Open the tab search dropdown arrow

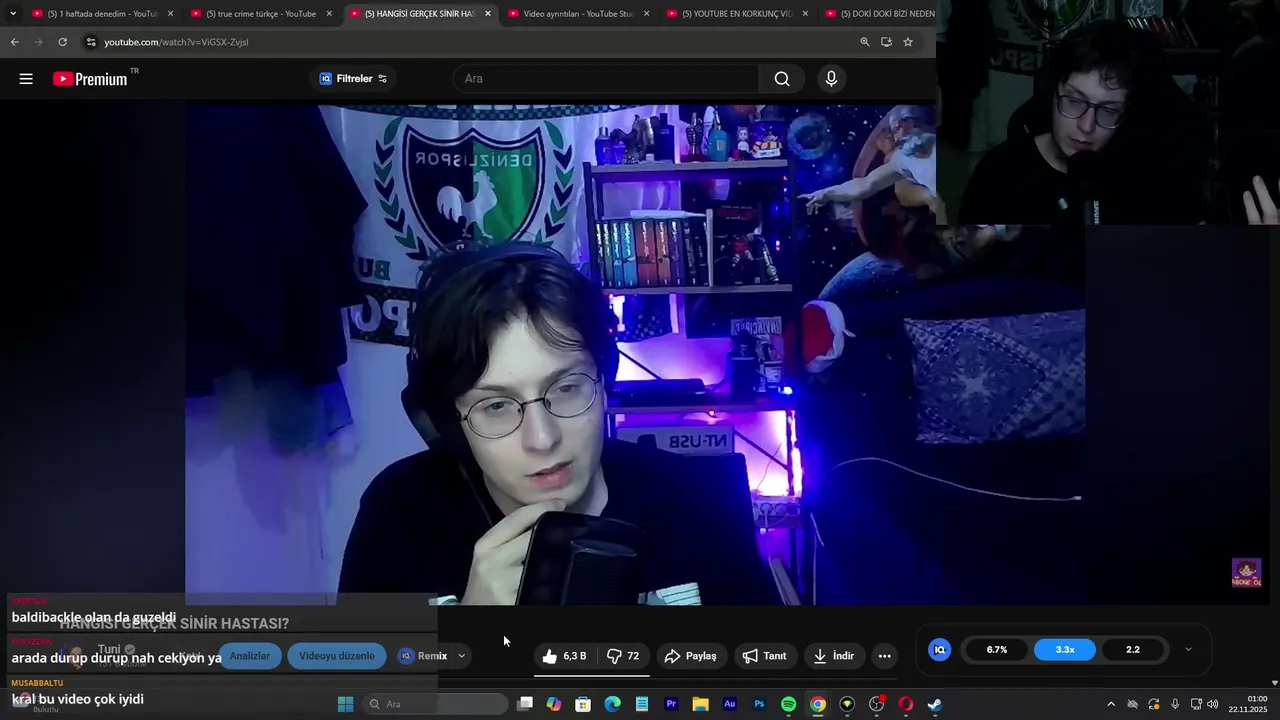click(13, 14)
